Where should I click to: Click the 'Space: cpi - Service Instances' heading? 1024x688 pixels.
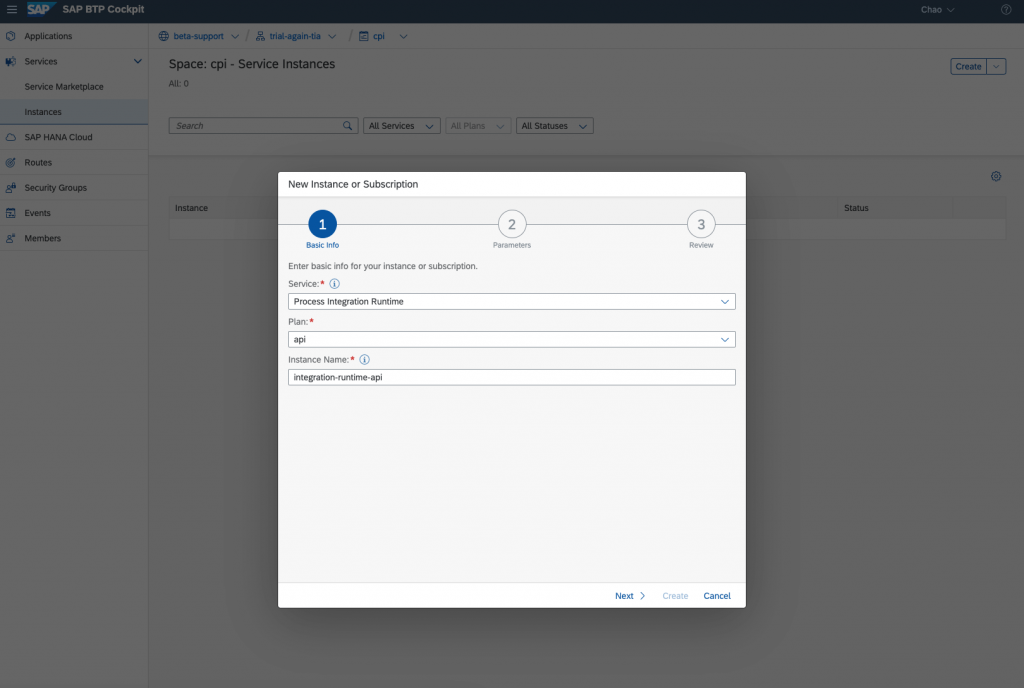252,64
